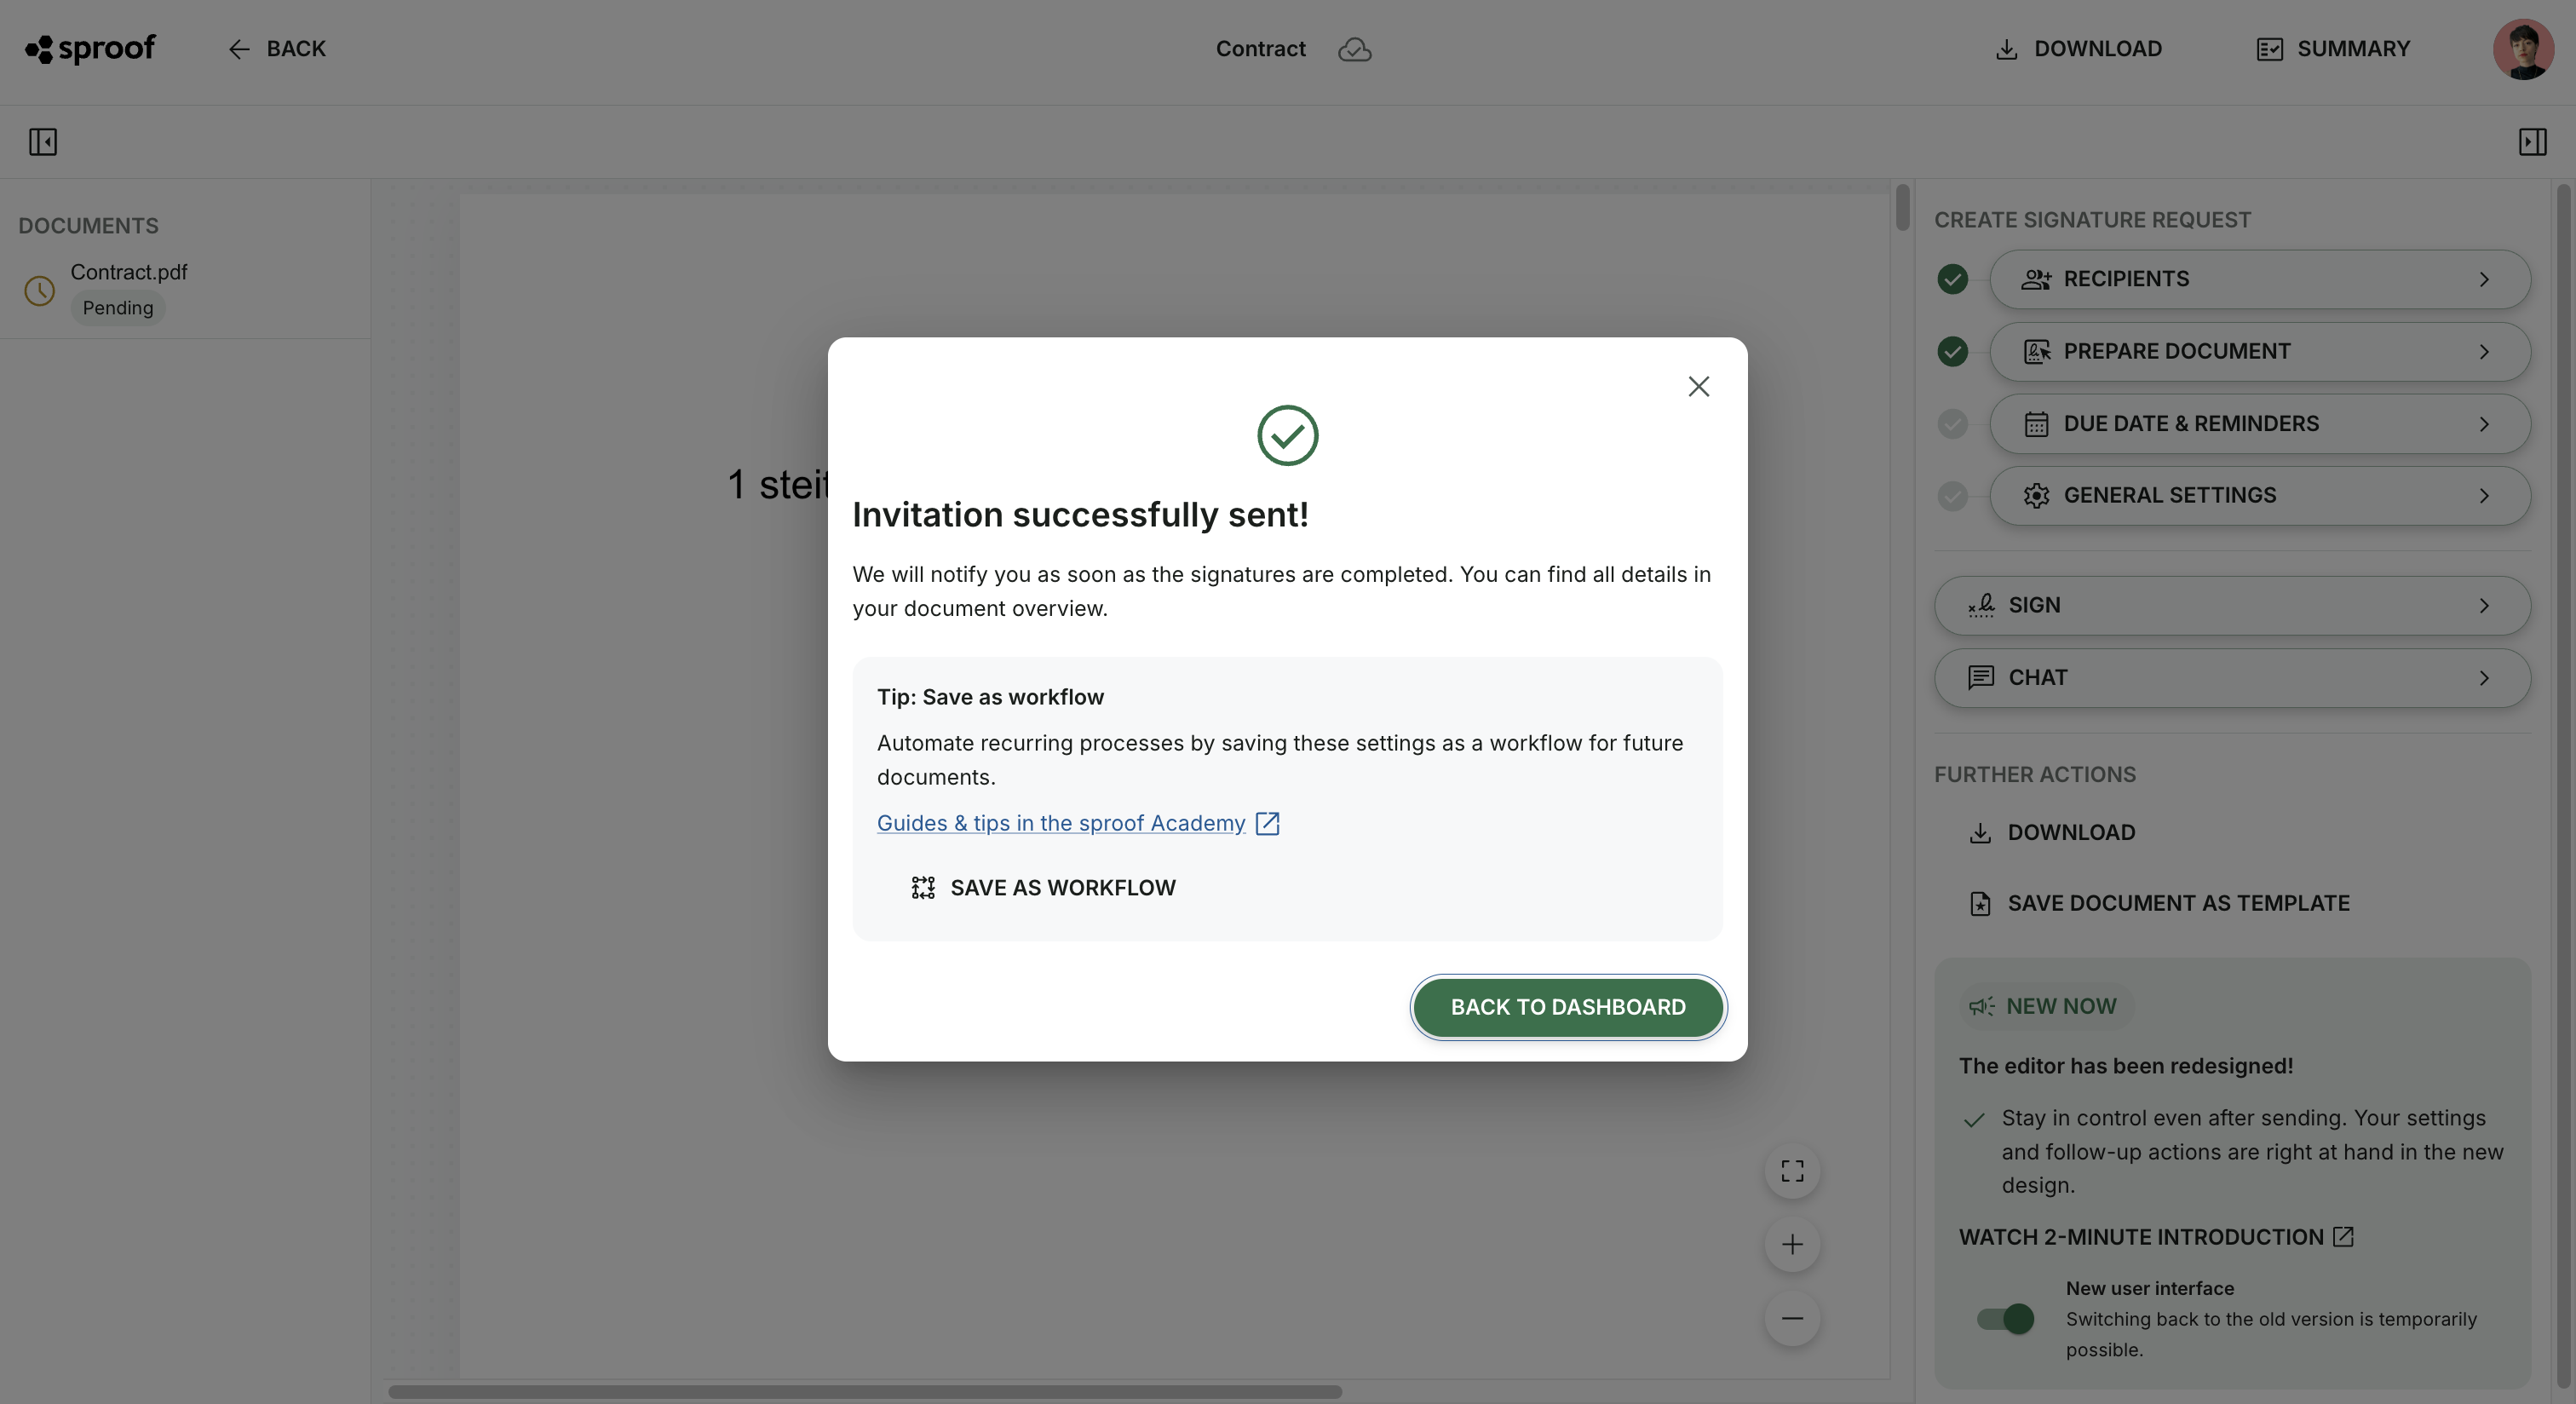Expand the SIGN chevron
Viewport: 2576px width, 1404px height.
point(2484,606)
